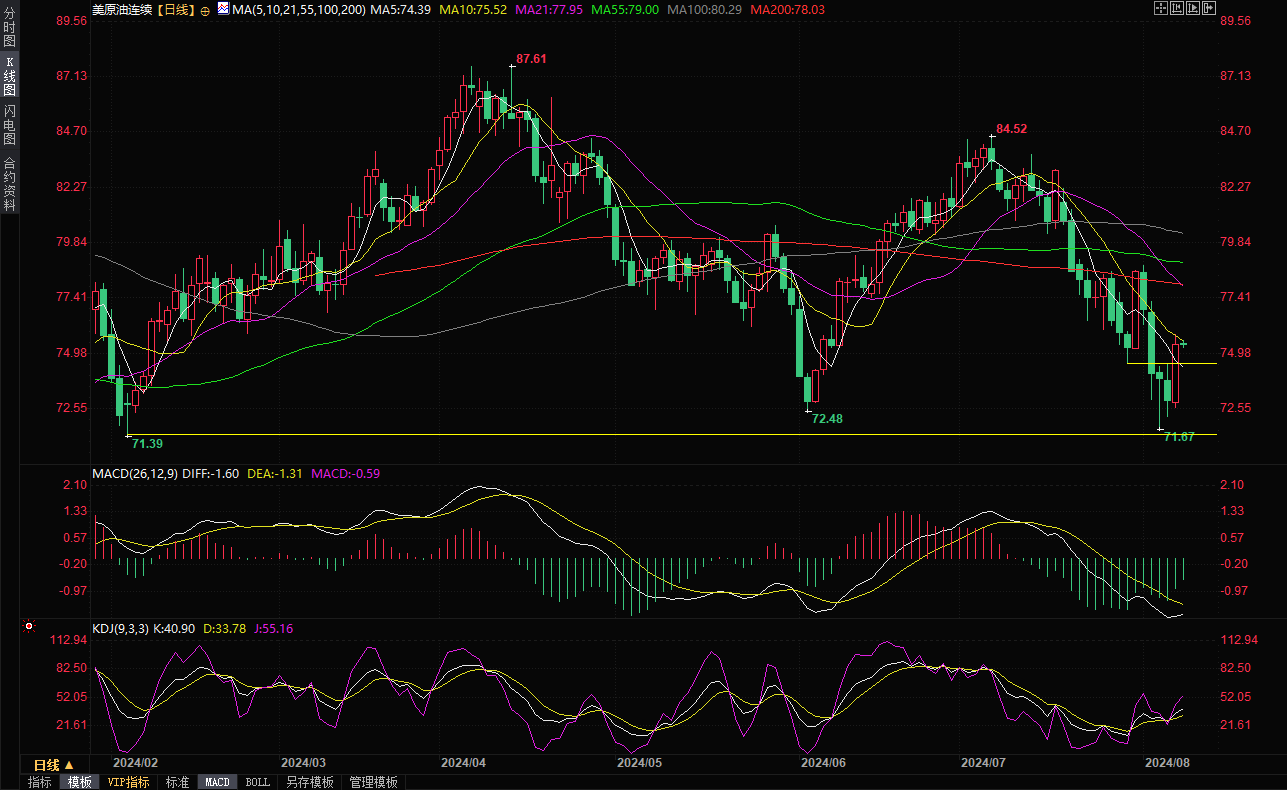Open 合约资料 in the left sidebar
Image resolution: width=1287 pixels, height=790 pixels.
pos(9,184)
